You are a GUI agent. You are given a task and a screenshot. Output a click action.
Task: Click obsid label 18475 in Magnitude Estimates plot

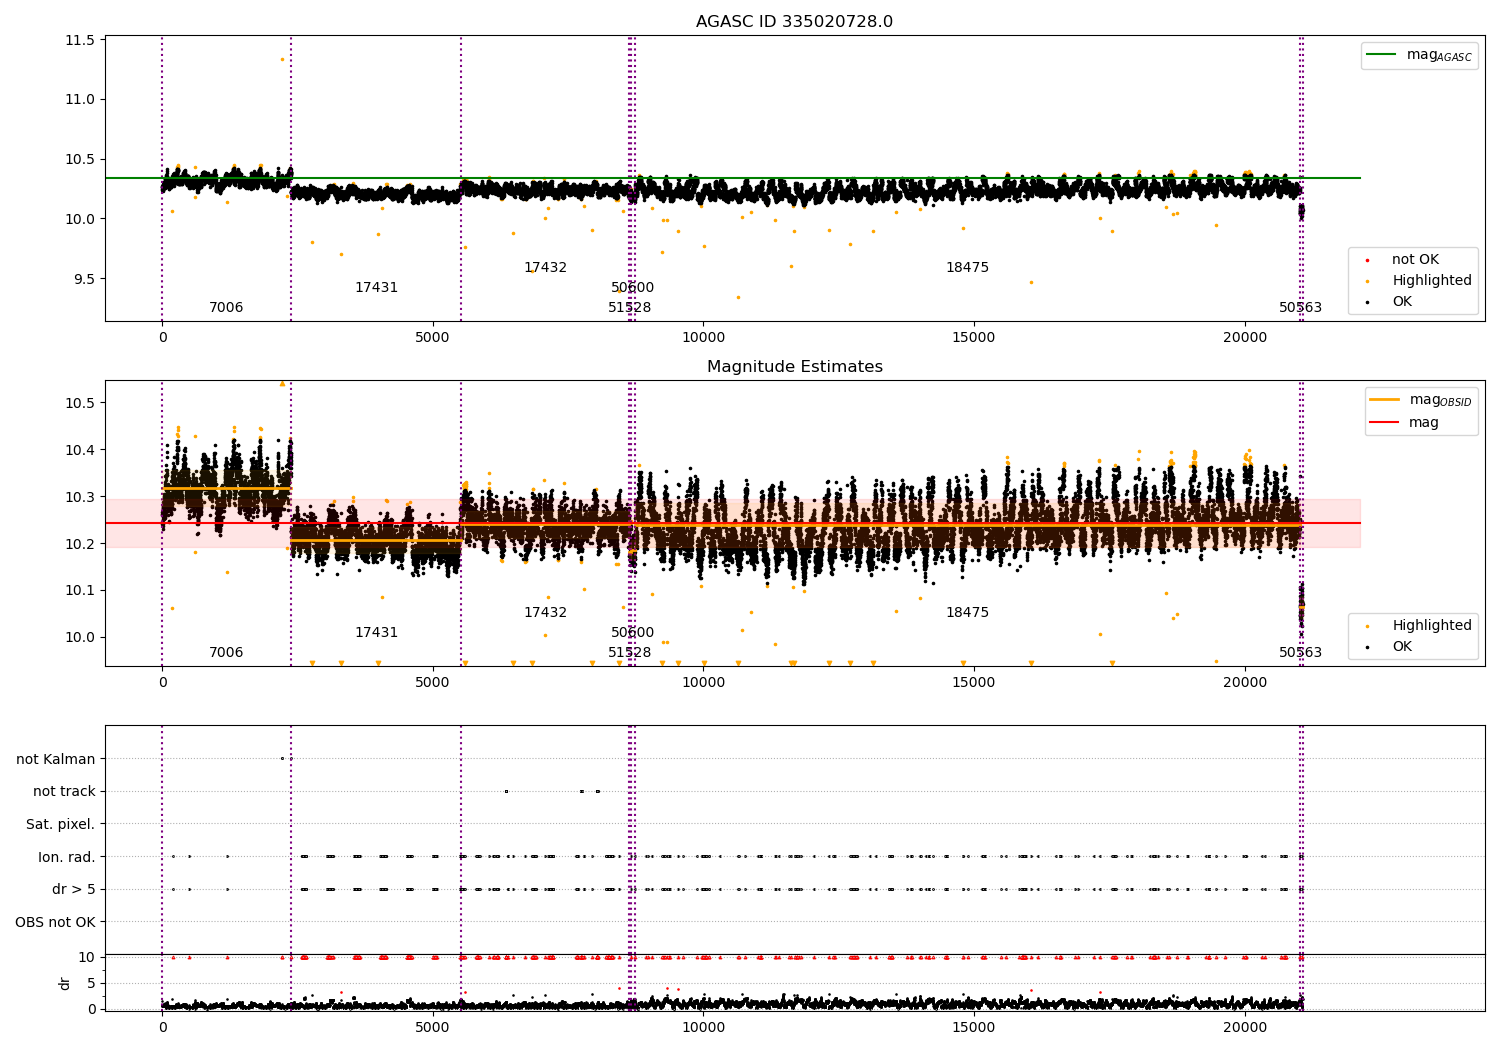point(967,613)
